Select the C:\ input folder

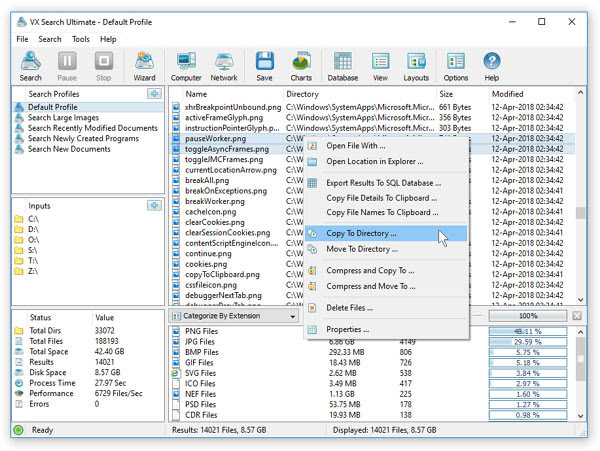click(88, 219)
